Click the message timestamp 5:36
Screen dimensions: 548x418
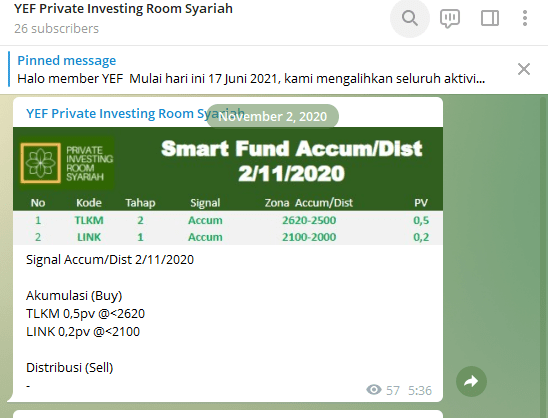click(x=420, y=390)
